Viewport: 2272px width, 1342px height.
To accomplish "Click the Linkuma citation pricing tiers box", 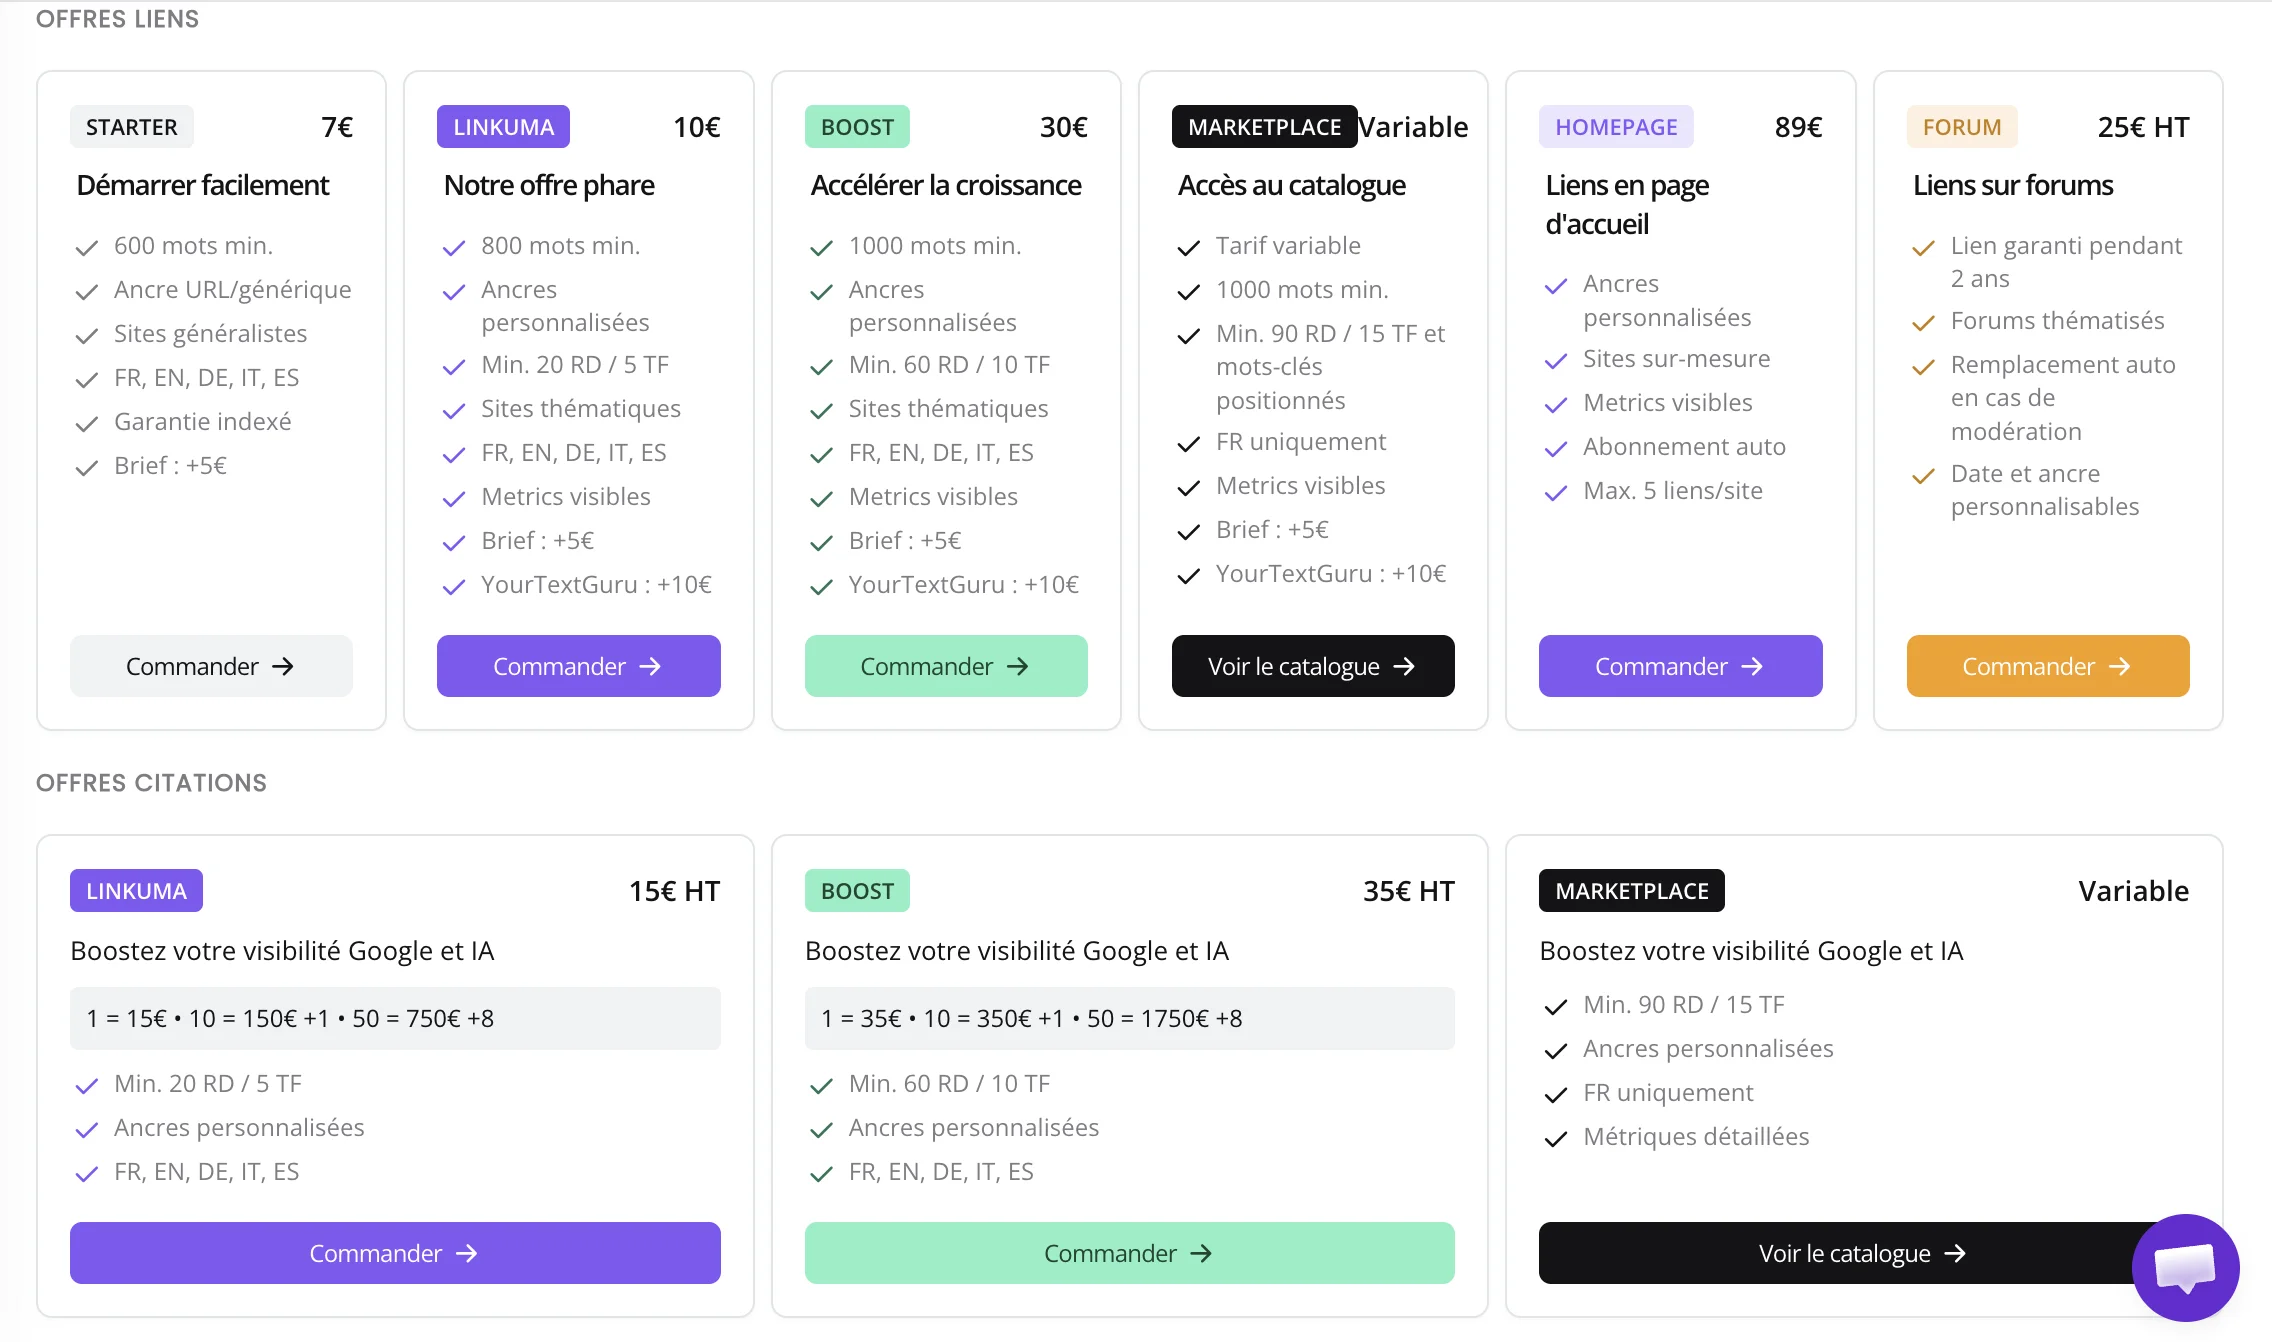I will 395,1018.
